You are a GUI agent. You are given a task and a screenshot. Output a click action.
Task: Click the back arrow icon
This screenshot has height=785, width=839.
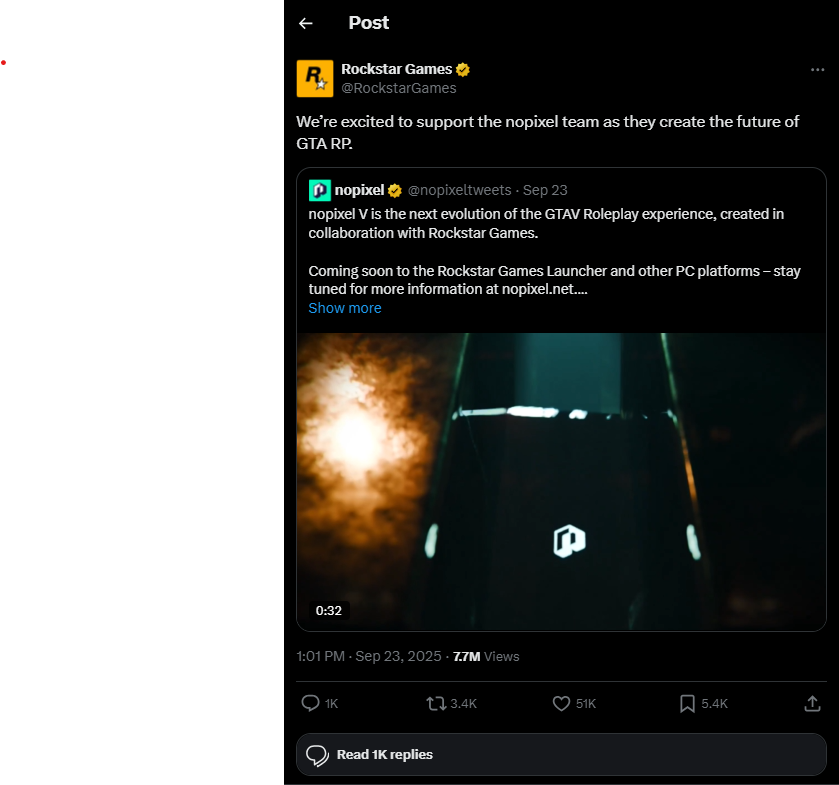(306, 23)
